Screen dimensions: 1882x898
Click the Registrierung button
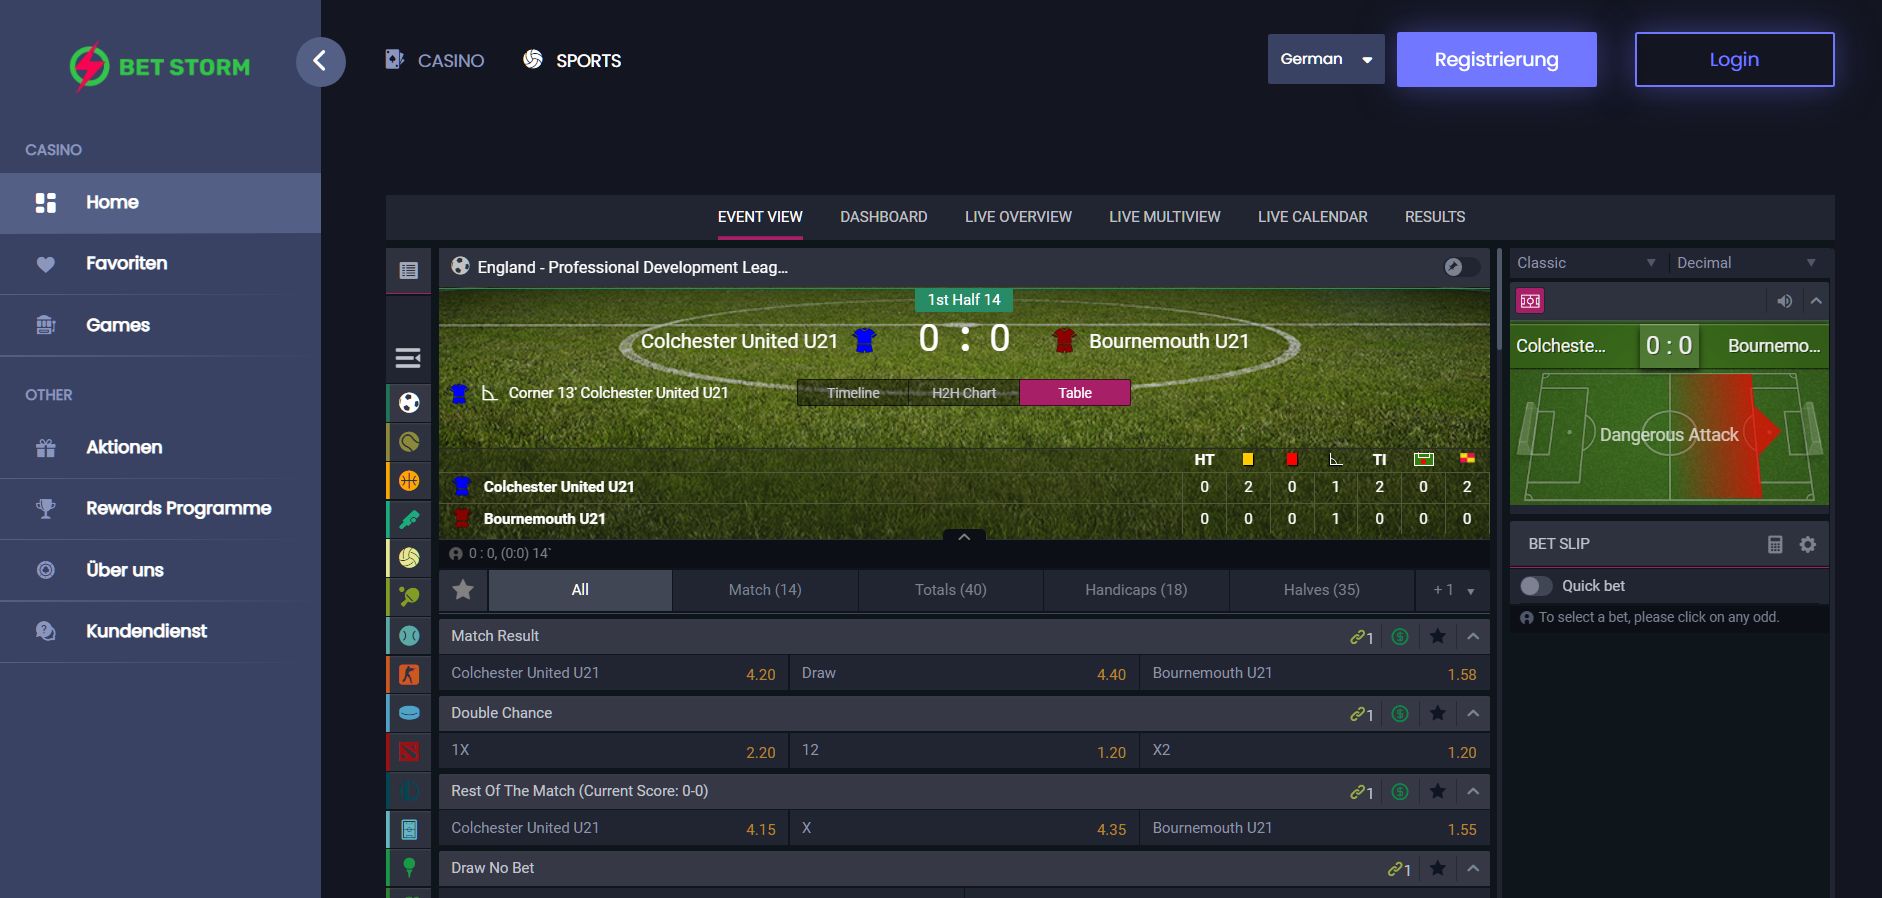click(x=1496, y=59)
